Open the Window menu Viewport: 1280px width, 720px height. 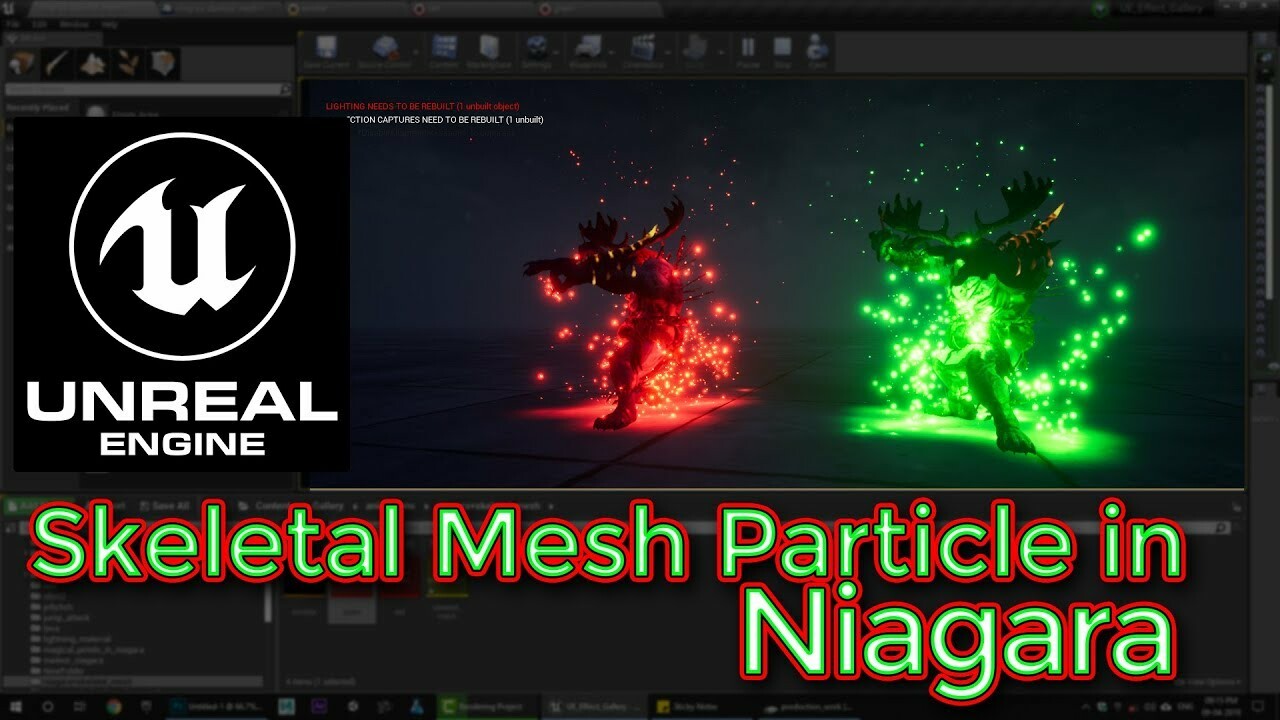click(x=73, y=23)
